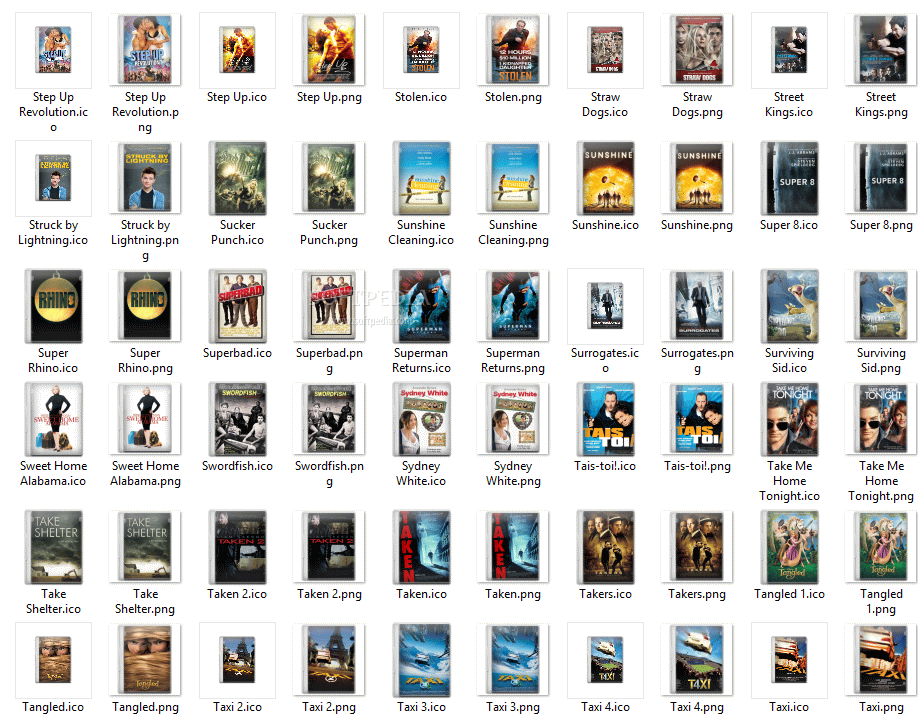Select the Tangled 1.ico icon

[789, 547]
